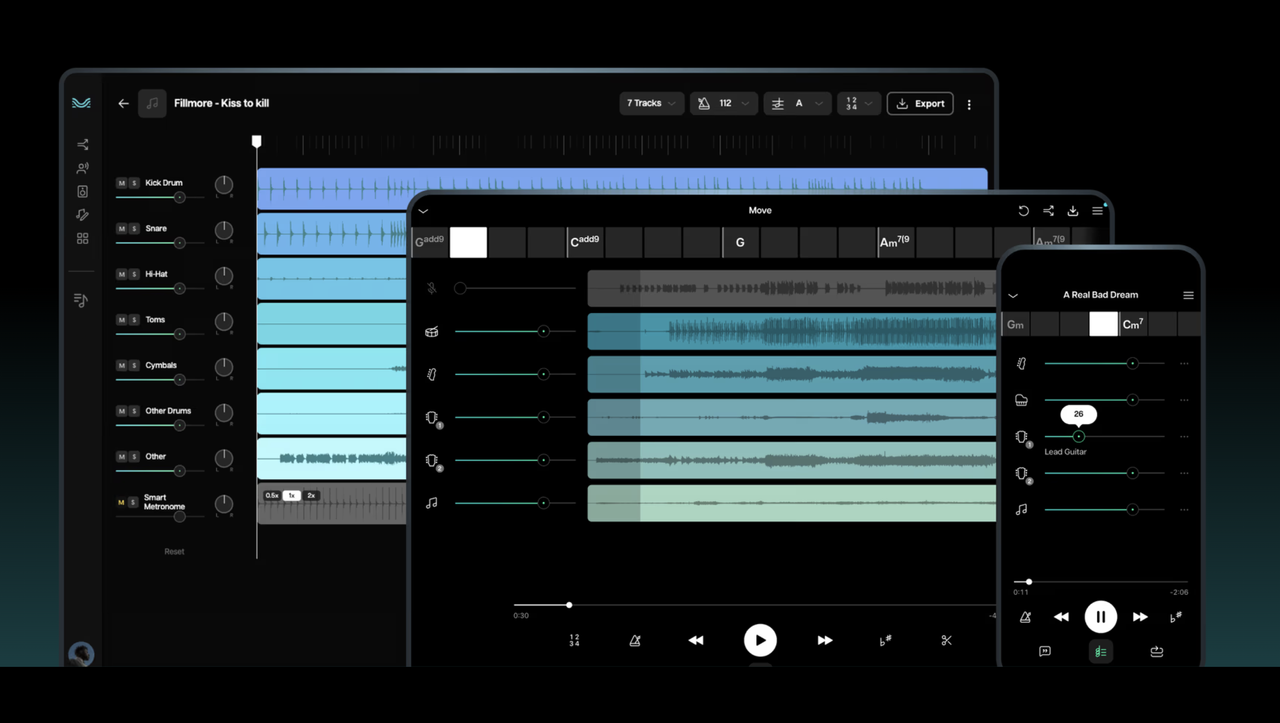
Task: Click the scissors trim icon on tablet
Action: point(946,640)
